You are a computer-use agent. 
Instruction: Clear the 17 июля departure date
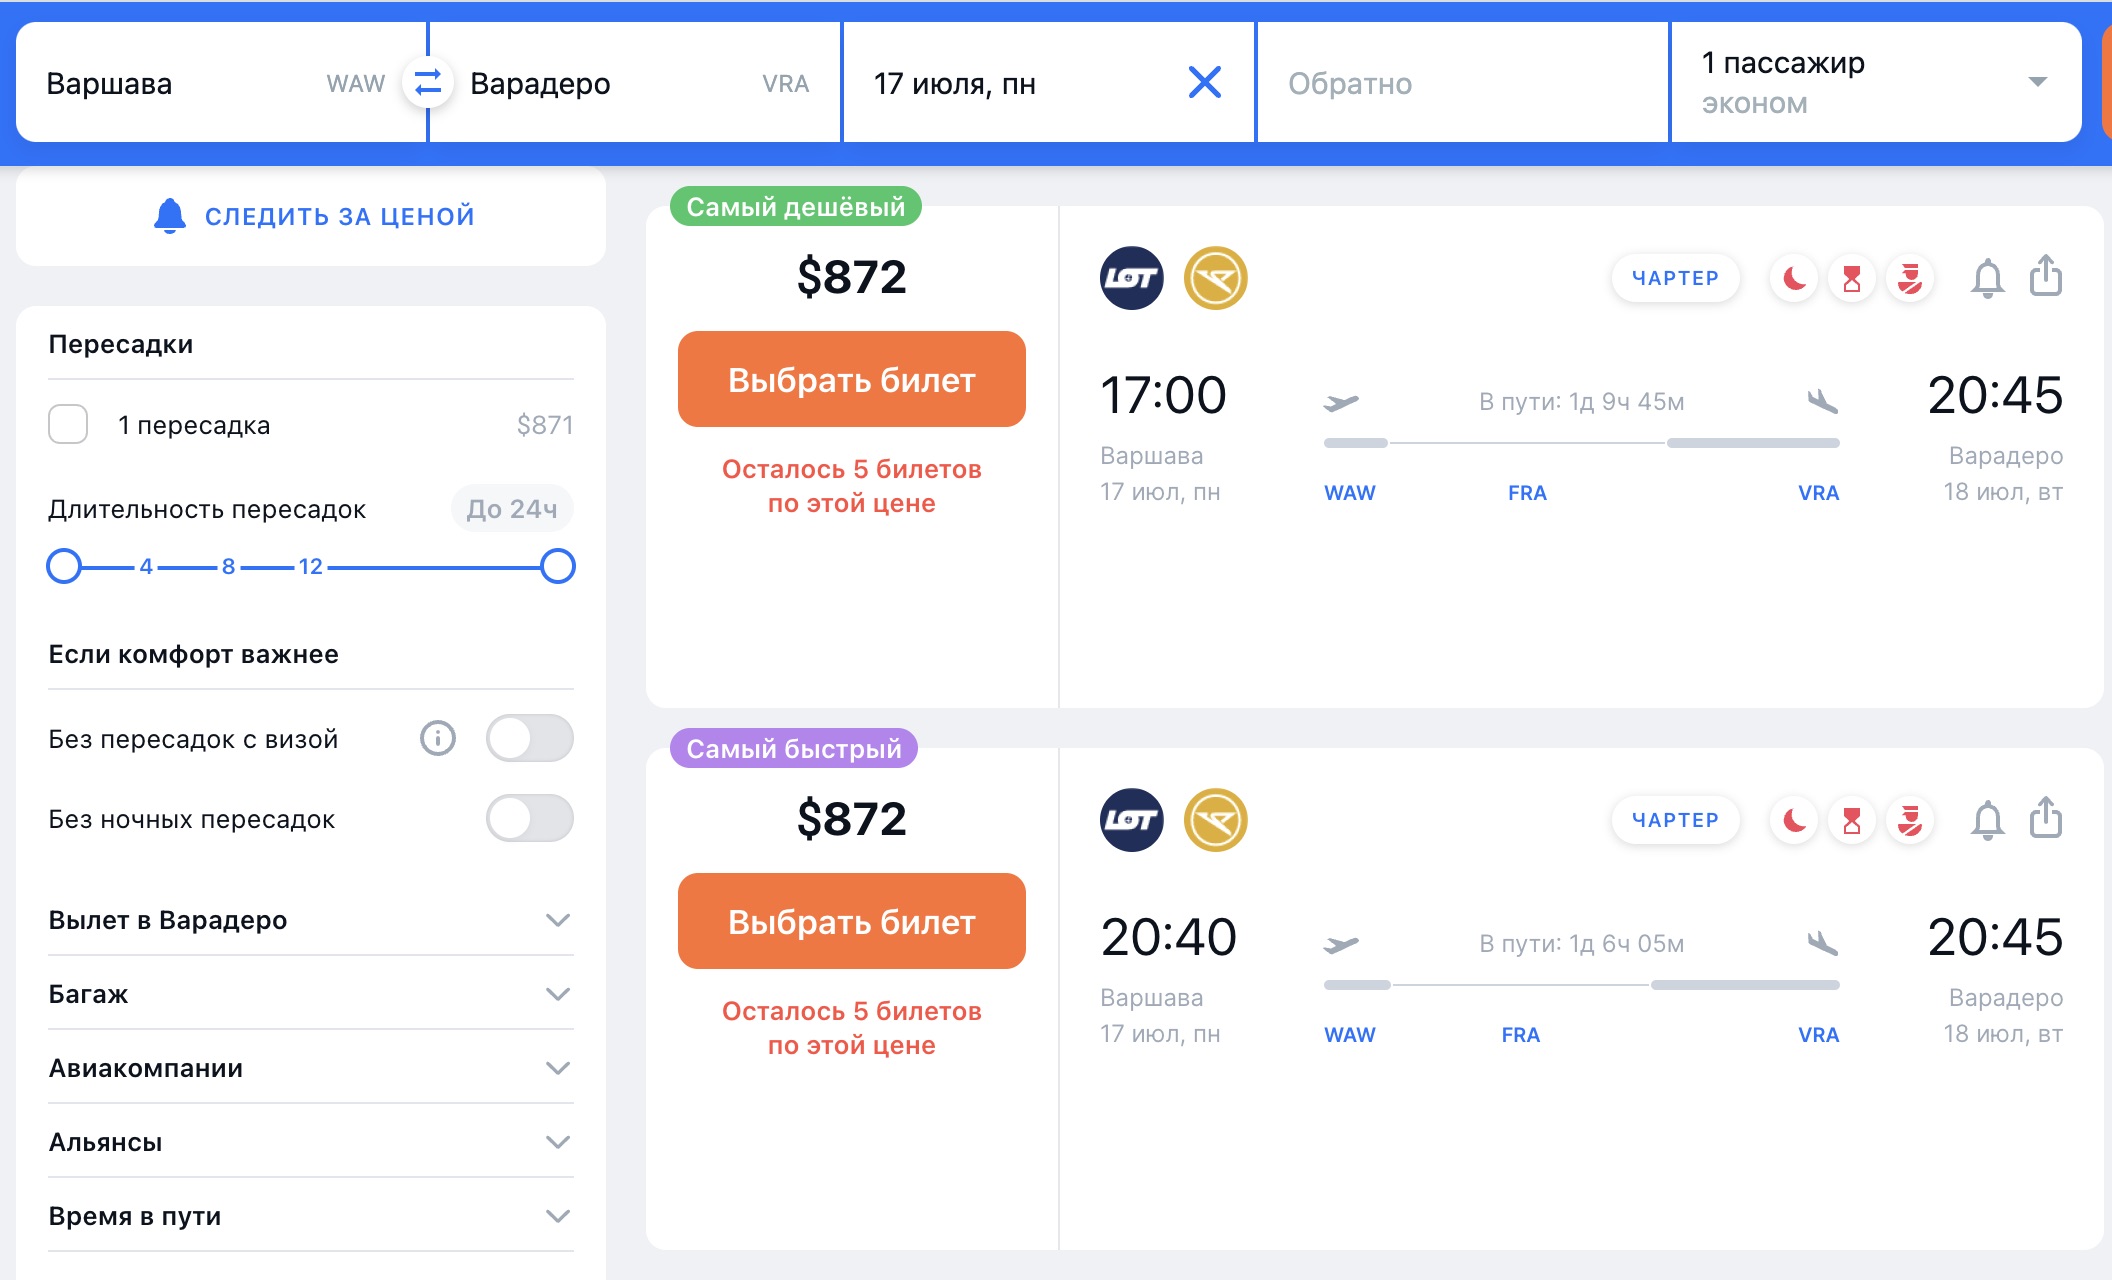click(x=1204, y=83)
